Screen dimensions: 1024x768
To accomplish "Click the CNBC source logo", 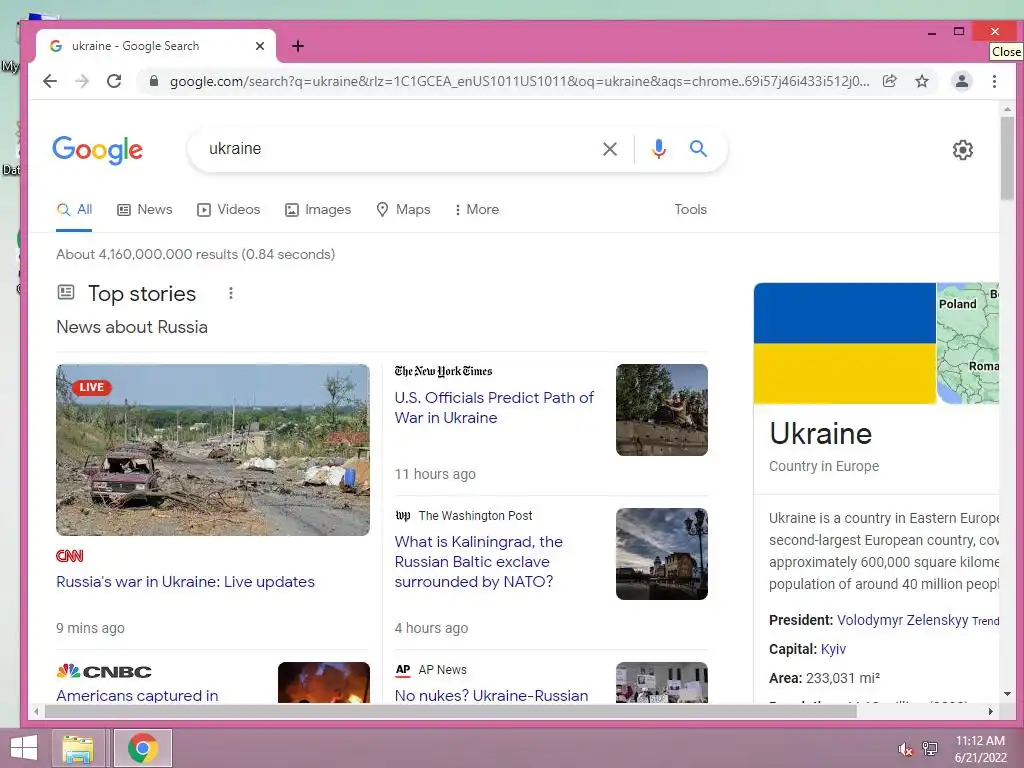I will click(x=104, y=671).
